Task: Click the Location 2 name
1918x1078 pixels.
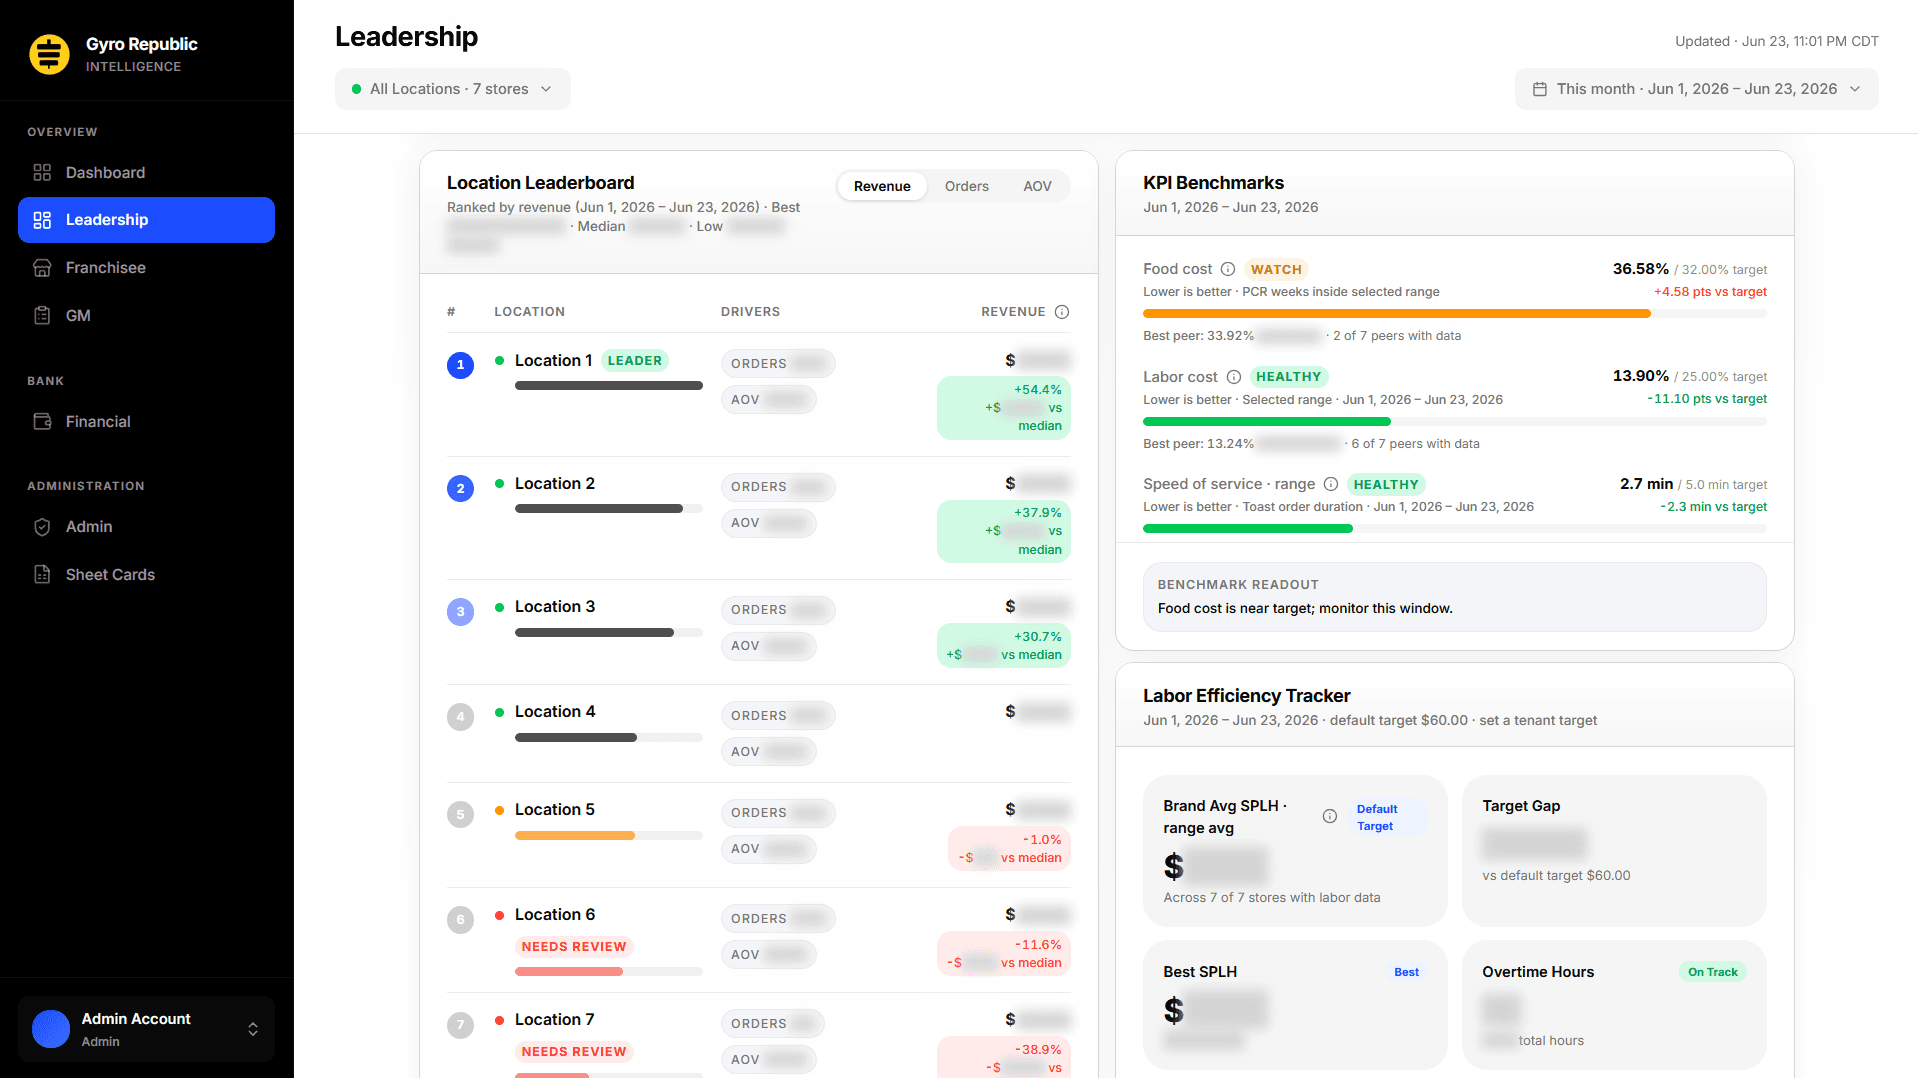Action: tap(554, 484)
